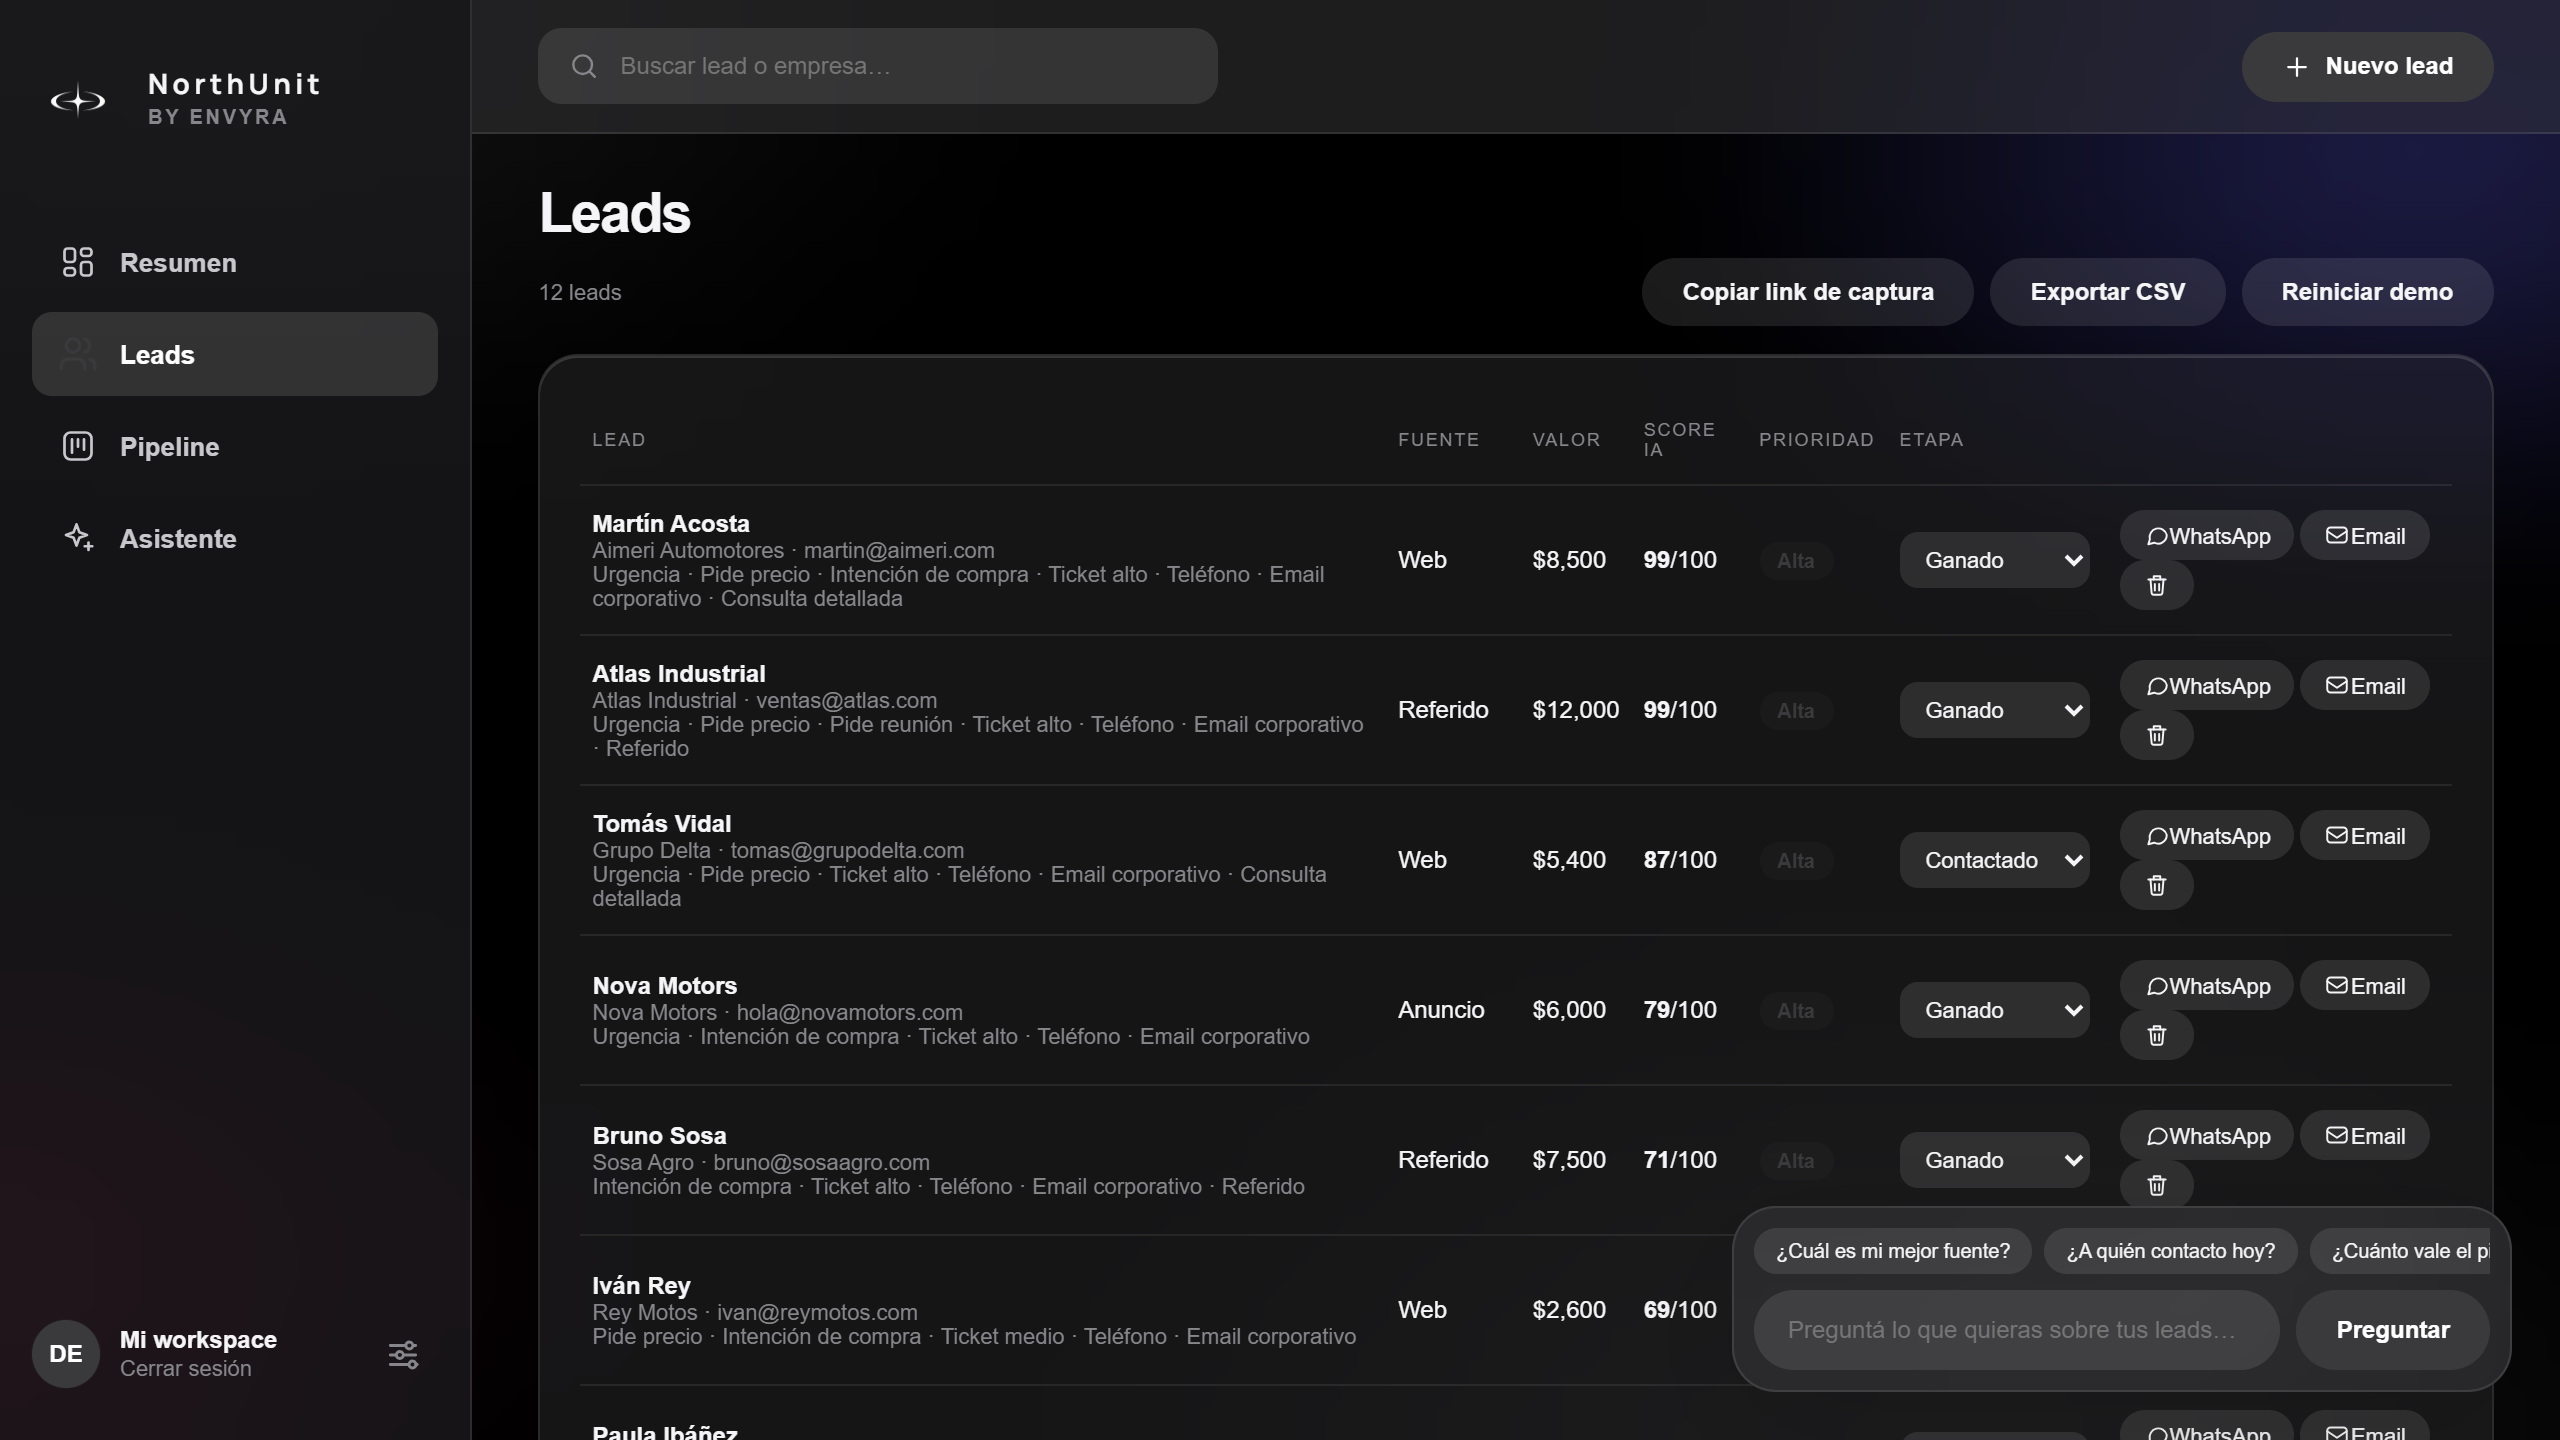2560x1440 pixels.
Task: Open workspace settings sliders icon
Action: [403, 1355]
